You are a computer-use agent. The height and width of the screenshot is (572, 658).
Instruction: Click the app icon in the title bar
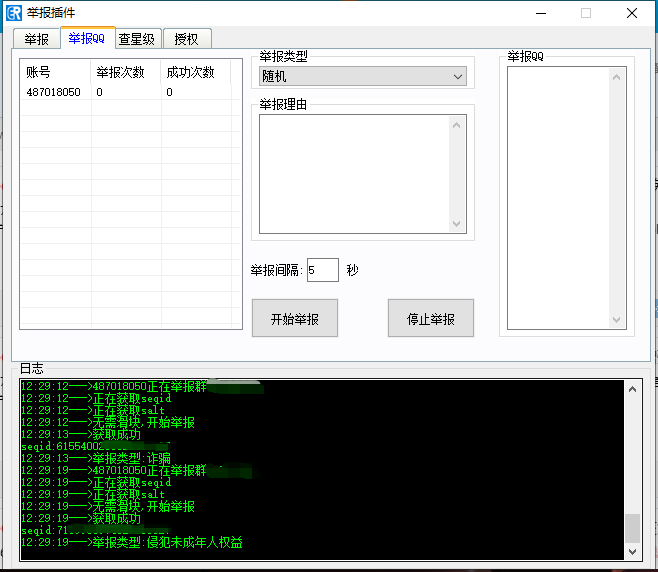(x=14, y=13)
